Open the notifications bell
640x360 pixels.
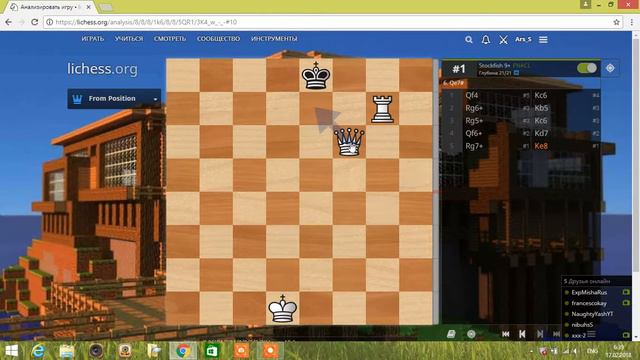coord(486,40)
